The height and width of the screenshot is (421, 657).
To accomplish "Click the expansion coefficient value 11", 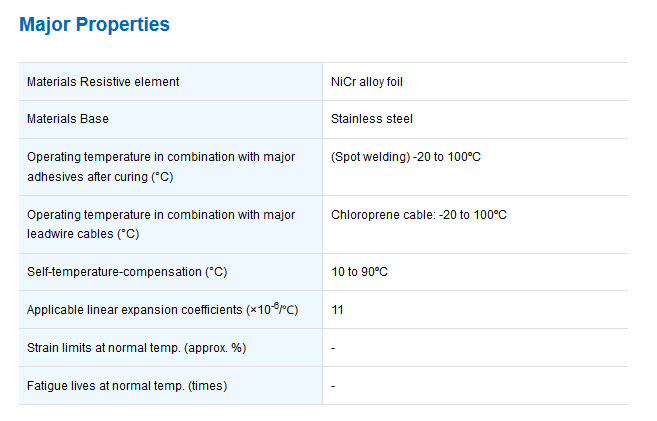I will (337, 310).
